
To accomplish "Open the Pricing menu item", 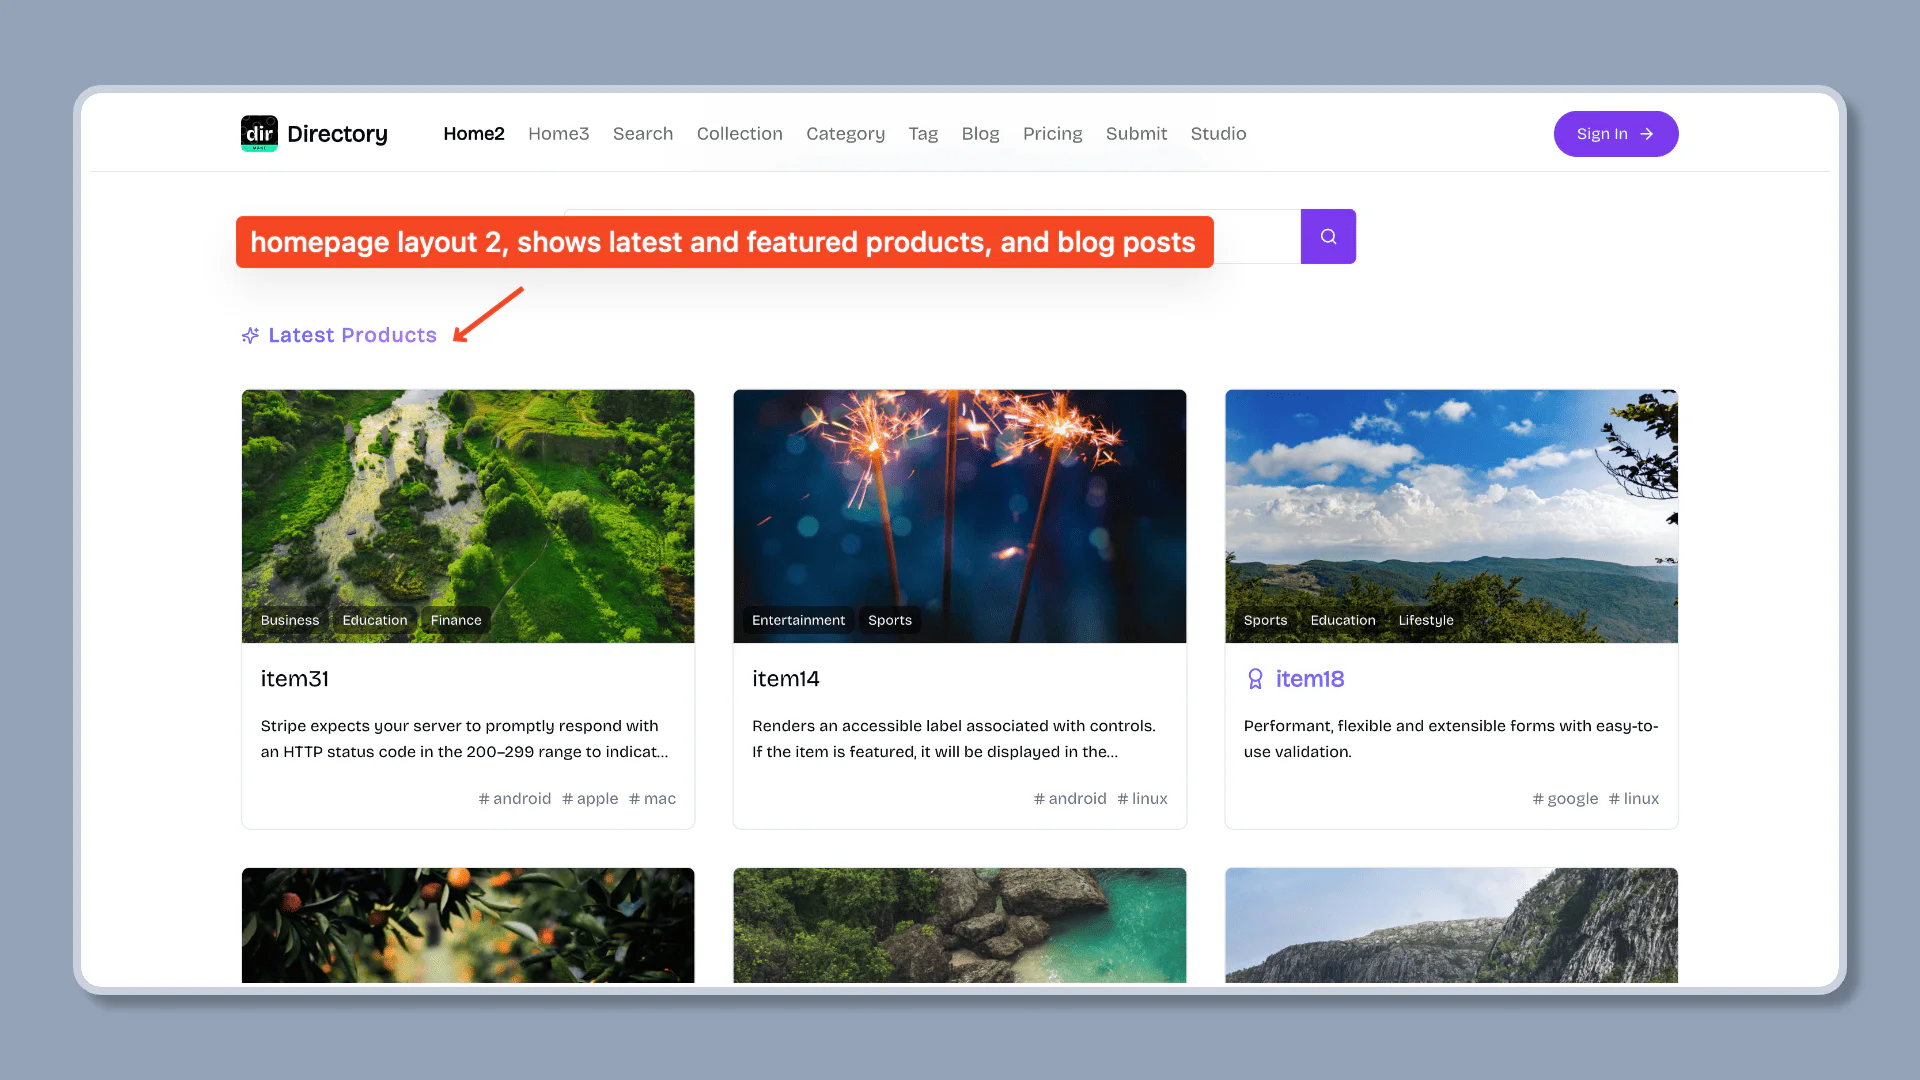I will pos(1052,133).
